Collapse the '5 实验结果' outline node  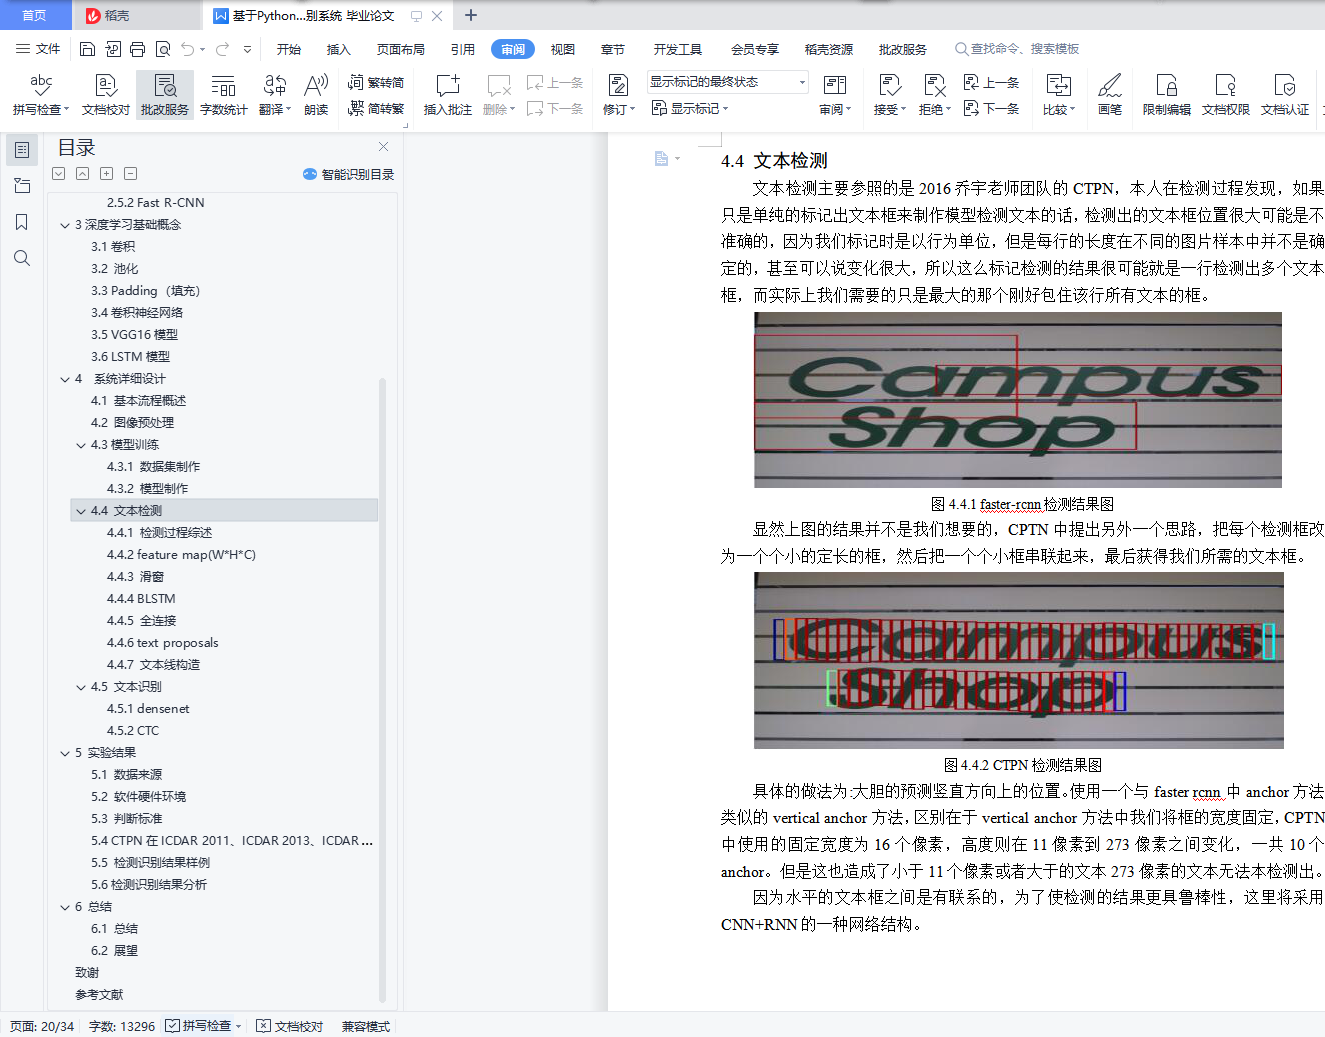(x=65, y=753)
